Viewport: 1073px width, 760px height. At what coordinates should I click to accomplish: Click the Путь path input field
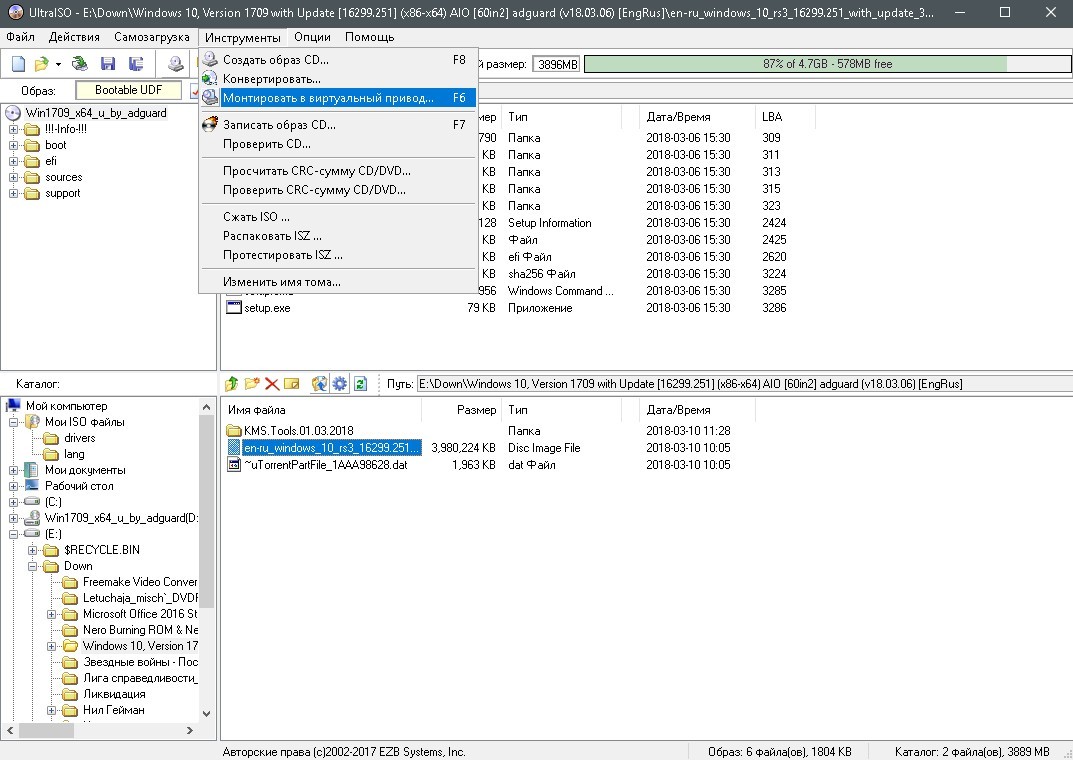click(745, 384)
